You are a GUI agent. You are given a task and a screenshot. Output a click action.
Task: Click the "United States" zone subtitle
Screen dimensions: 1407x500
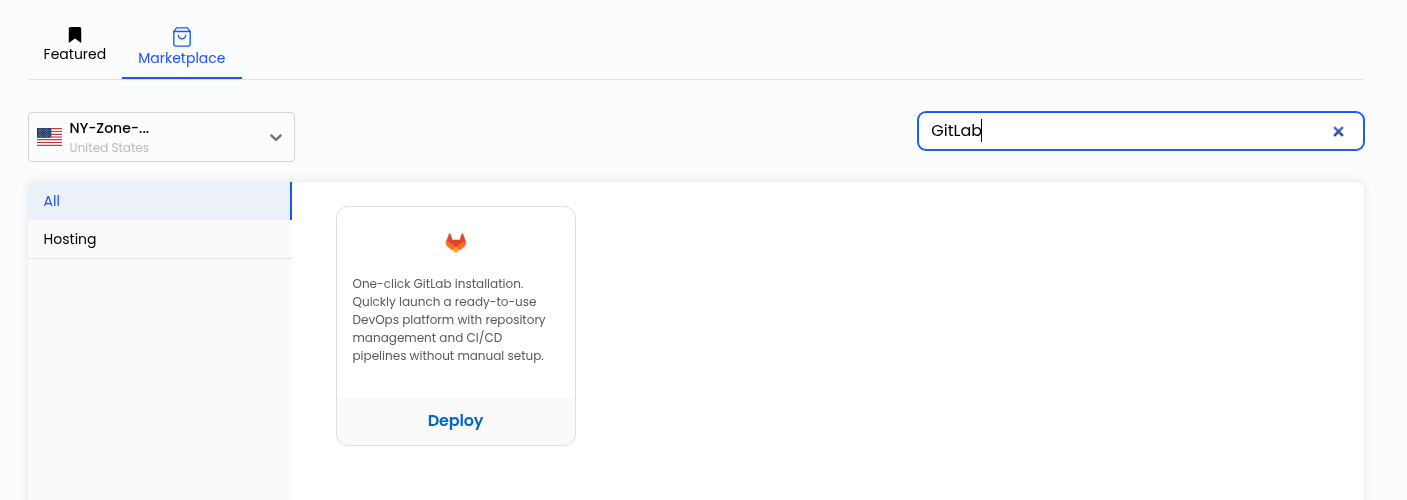pyautogui.click(x=109, y=148)
